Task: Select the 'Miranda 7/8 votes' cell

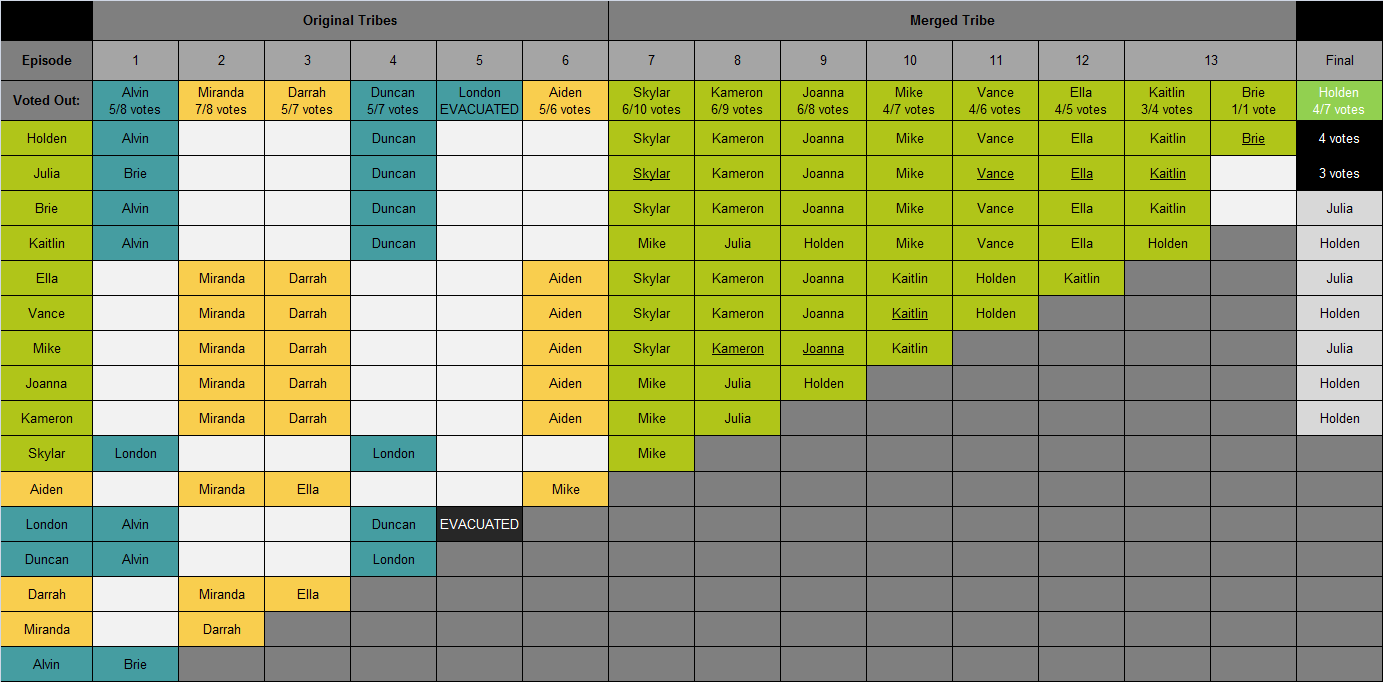Action: click(x=221, y=101)
